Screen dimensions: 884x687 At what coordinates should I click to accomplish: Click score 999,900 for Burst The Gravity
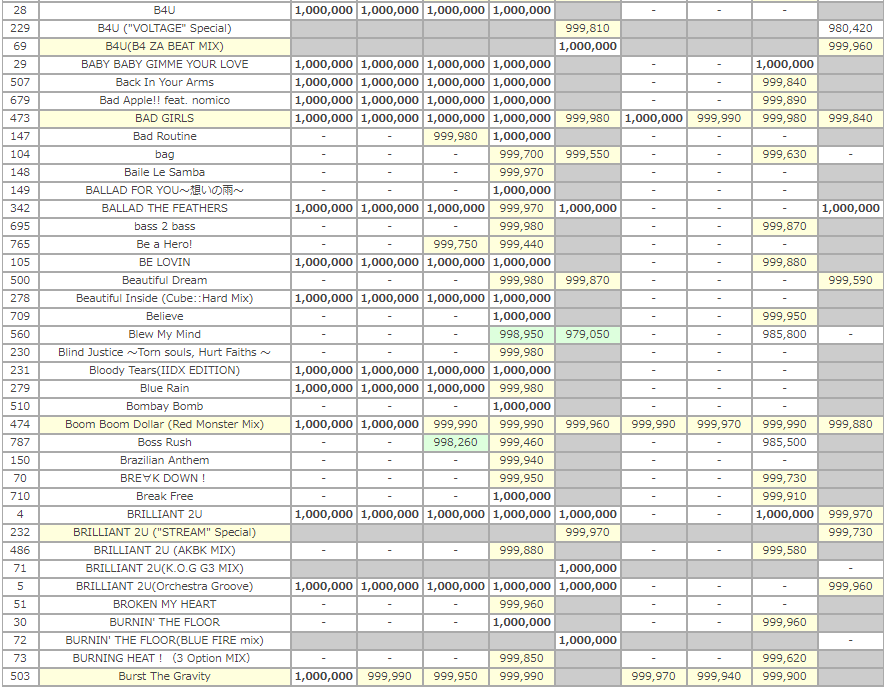[784, 677]
